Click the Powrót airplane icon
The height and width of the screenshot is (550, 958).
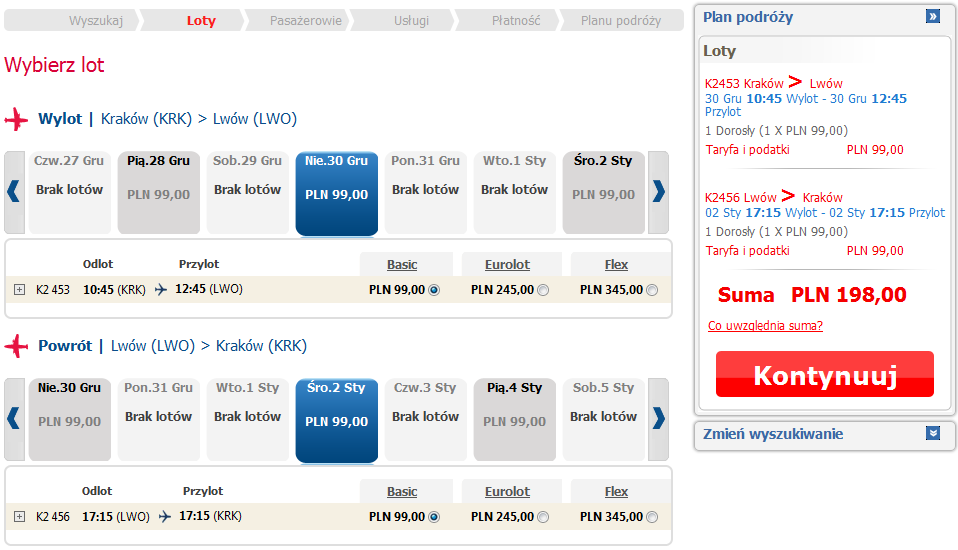point(17,346)
